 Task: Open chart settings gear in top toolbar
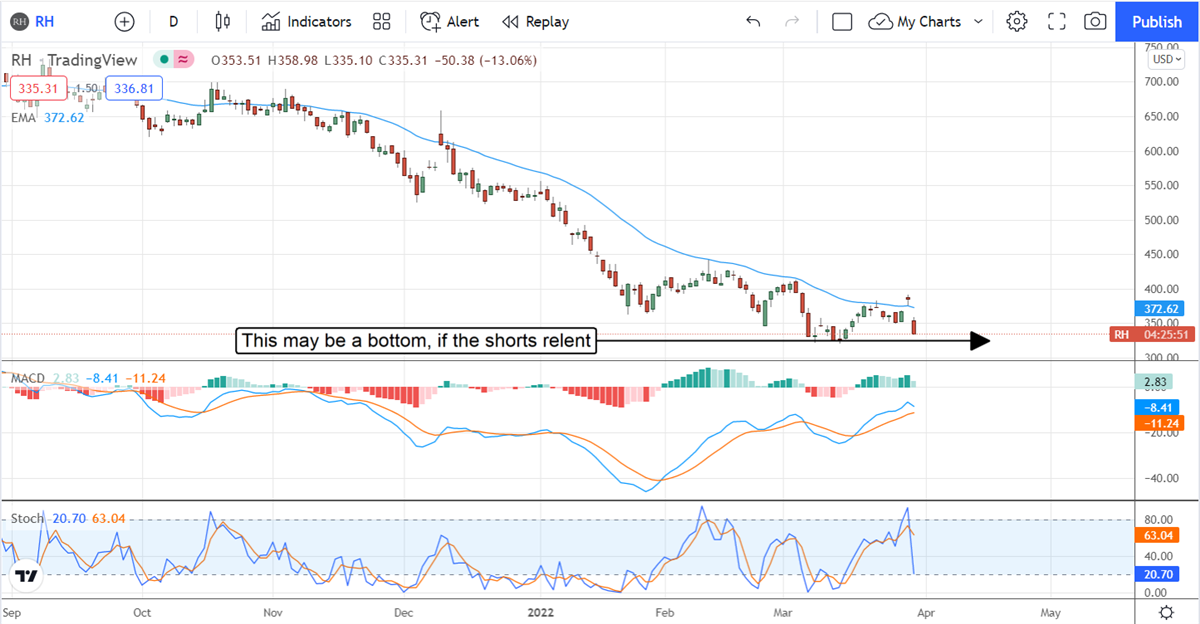[1017, 21]
